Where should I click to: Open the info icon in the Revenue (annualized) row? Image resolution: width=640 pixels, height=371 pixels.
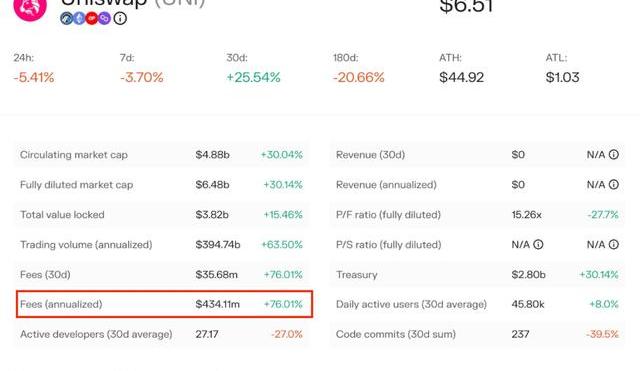coord(613,184)
